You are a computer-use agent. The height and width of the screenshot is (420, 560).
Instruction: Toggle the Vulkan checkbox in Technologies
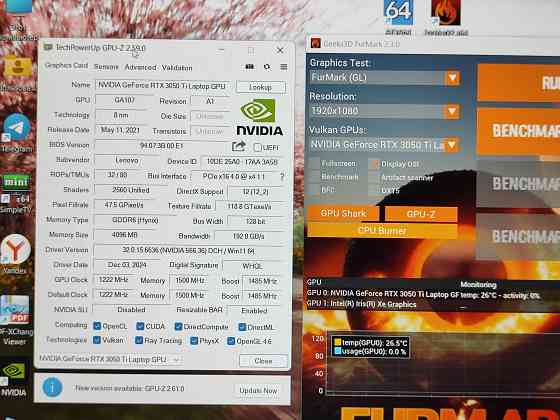[96, 340]
